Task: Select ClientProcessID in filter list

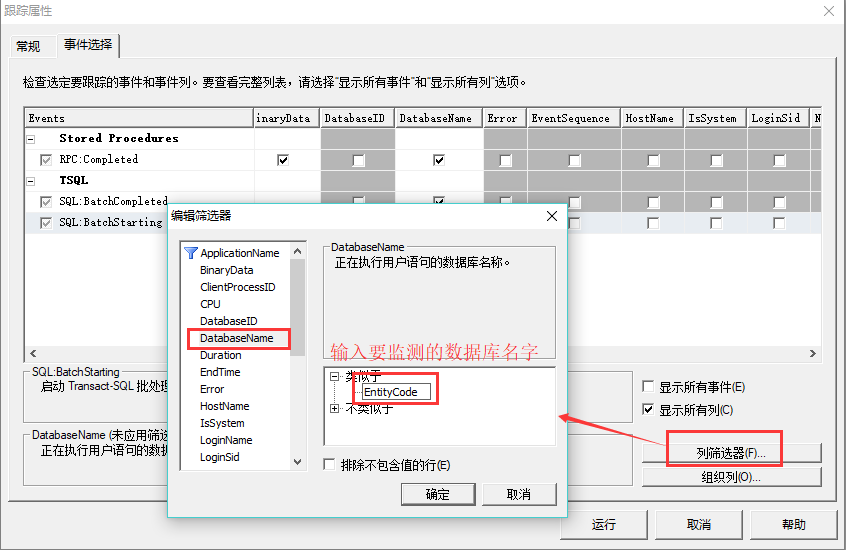Action: (237, 287)
